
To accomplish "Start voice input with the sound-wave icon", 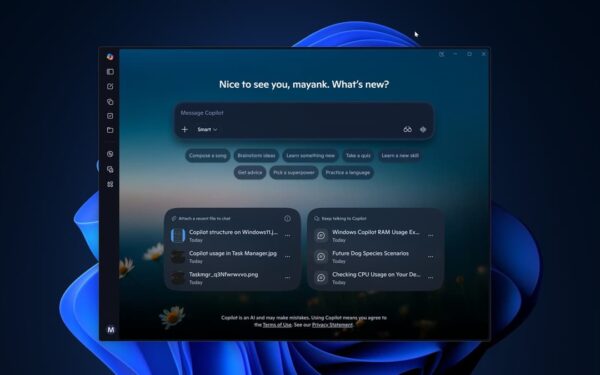I will tap(423, 129).
